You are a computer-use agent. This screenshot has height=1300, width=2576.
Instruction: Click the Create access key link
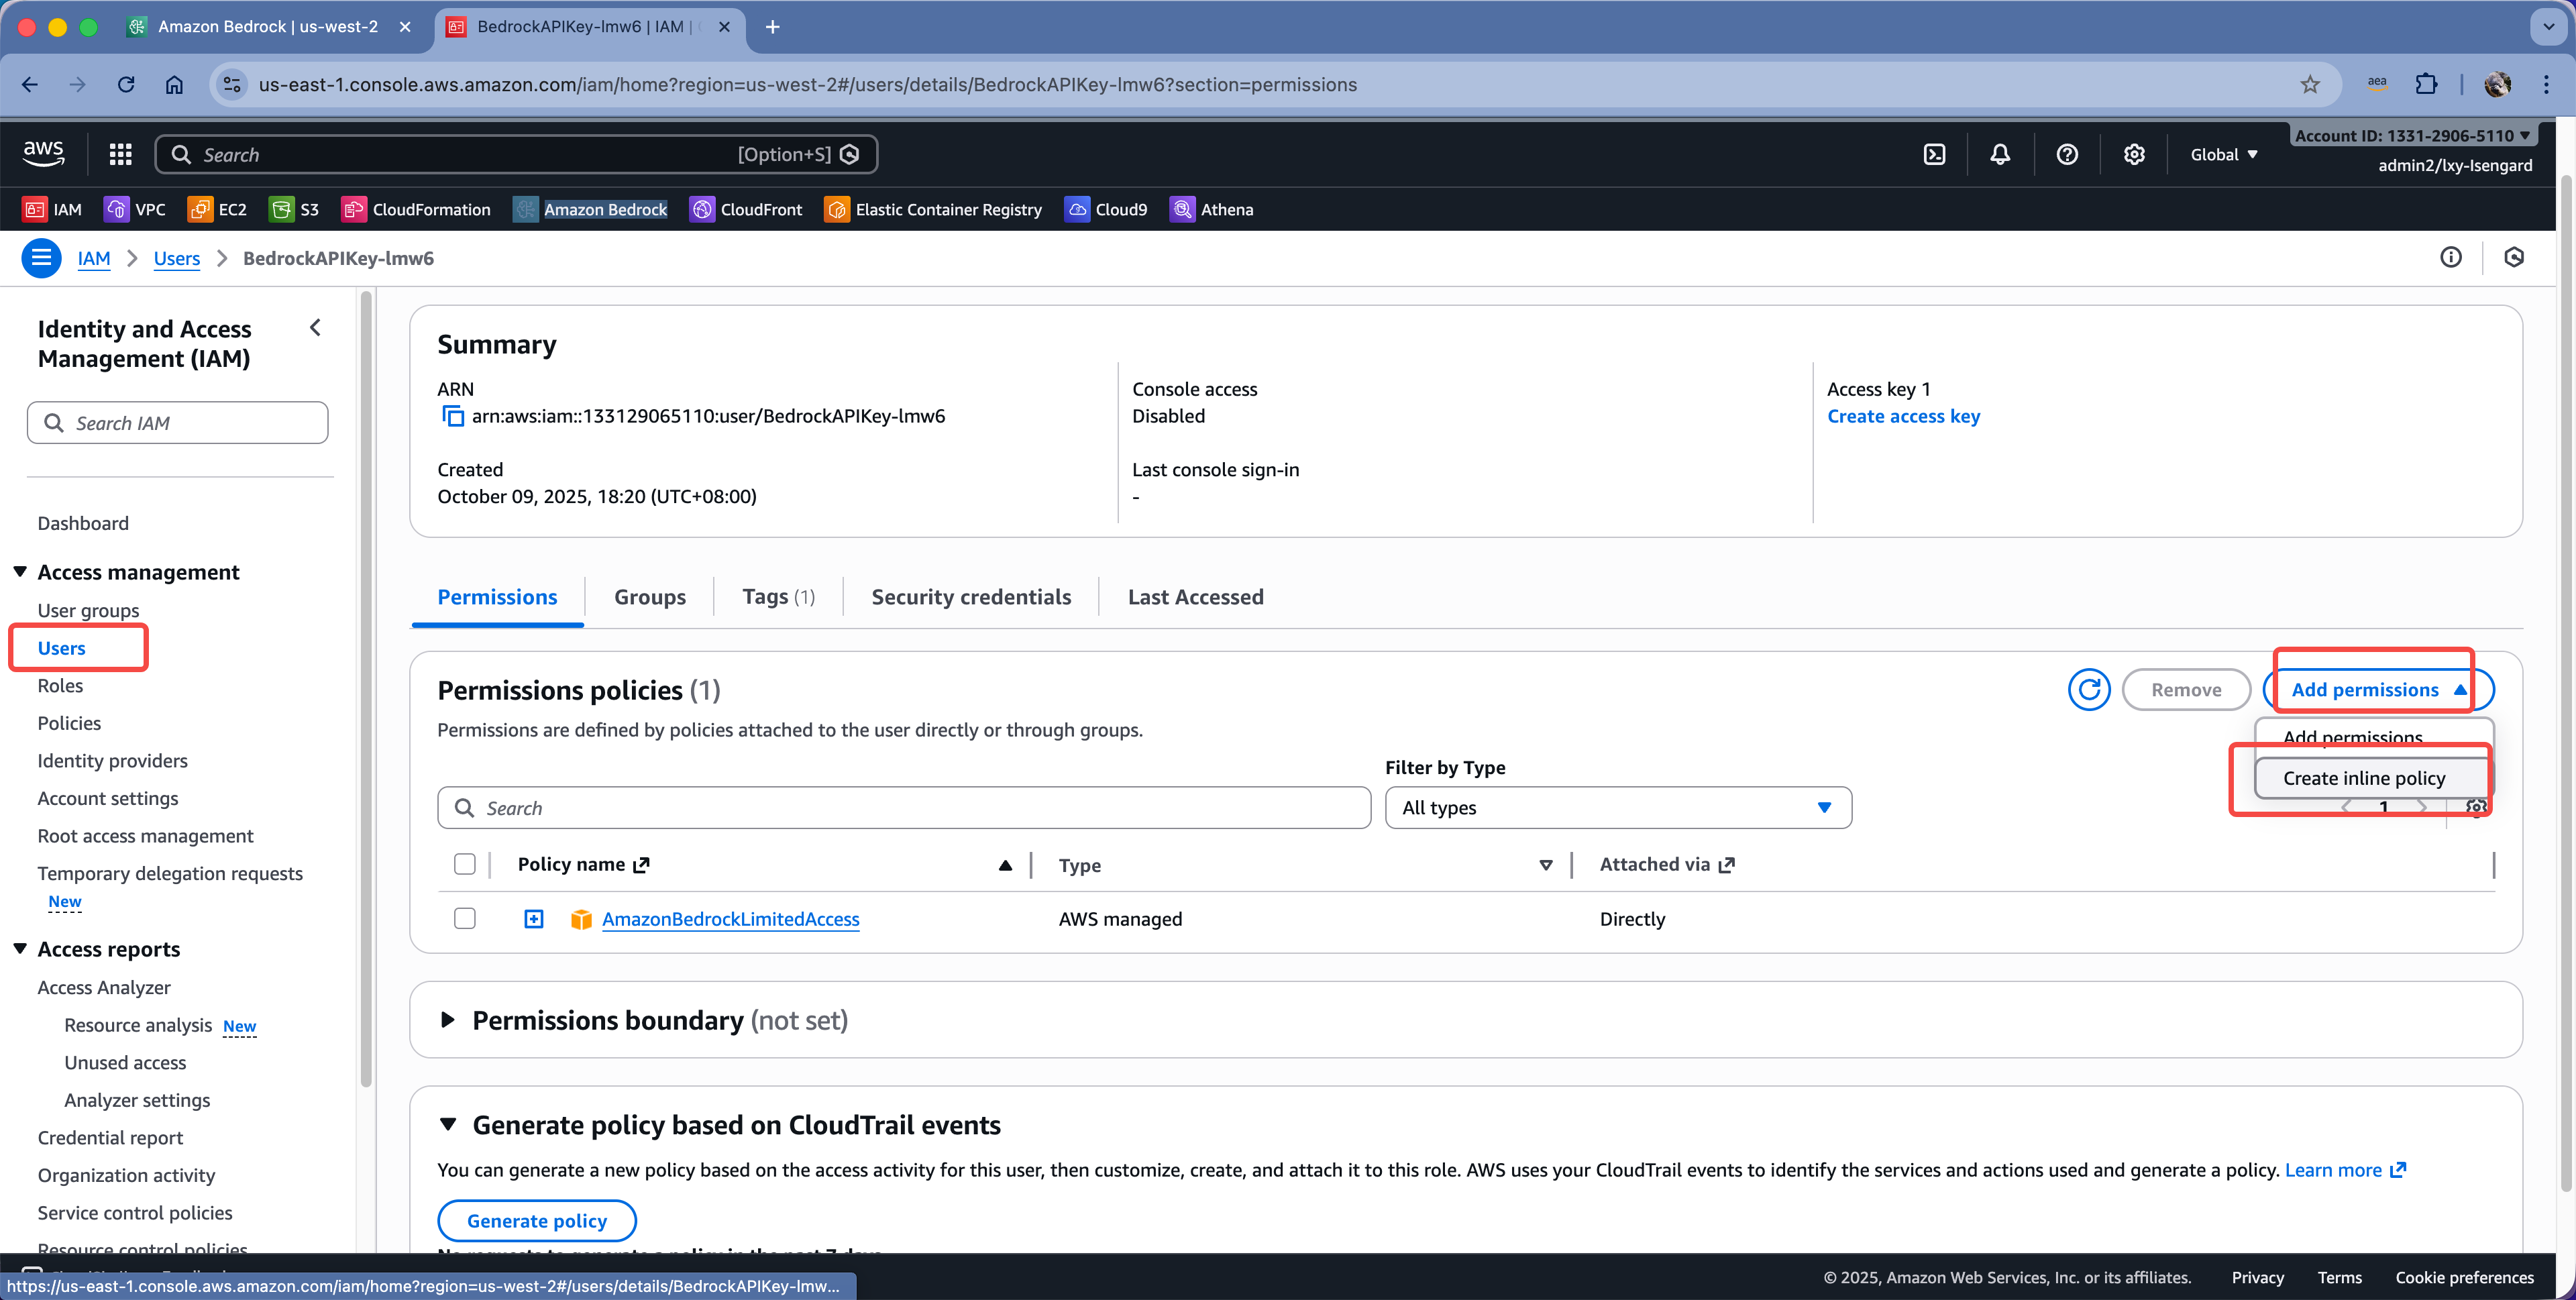coord(1903,416)
